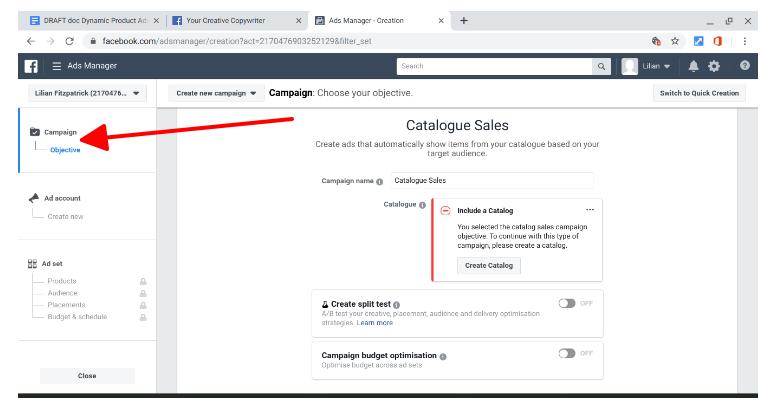Click the Ad account megaphone icon

(x=34, y=198)
